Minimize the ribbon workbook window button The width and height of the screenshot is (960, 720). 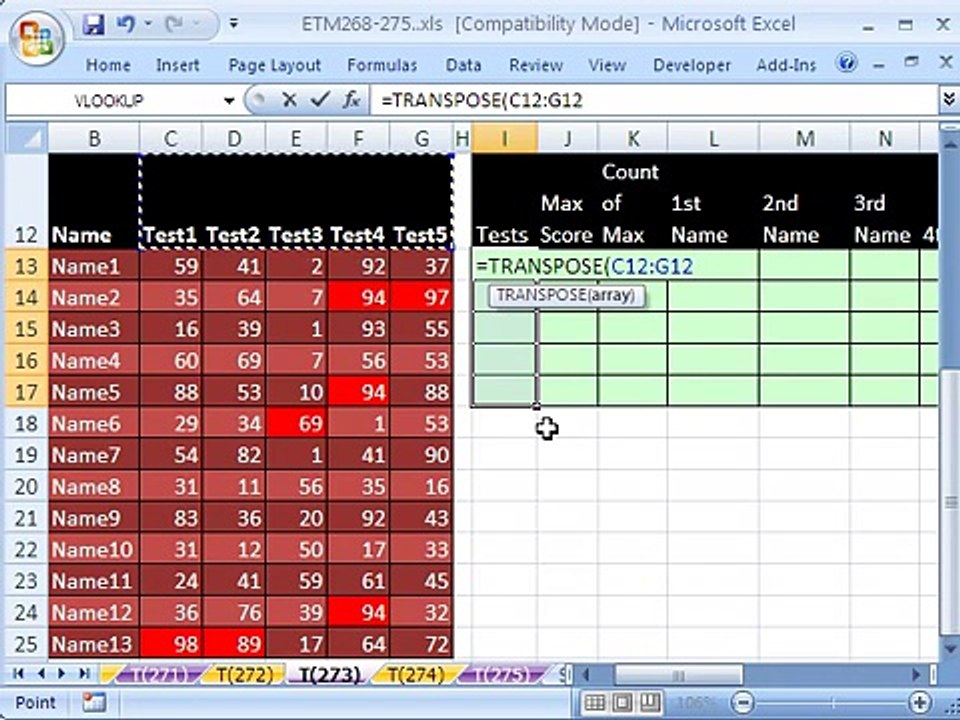click(x=879, y=64)
